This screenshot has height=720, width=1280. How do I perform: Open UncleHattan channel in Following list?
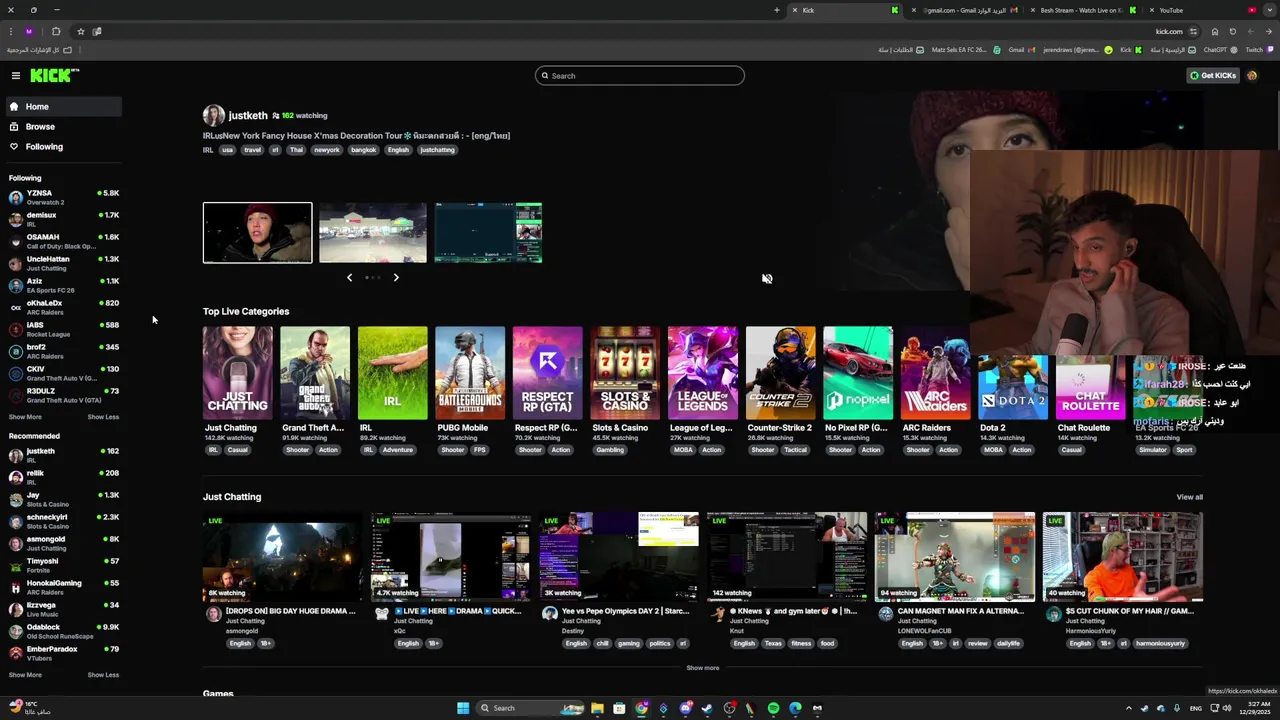point(64,263)
